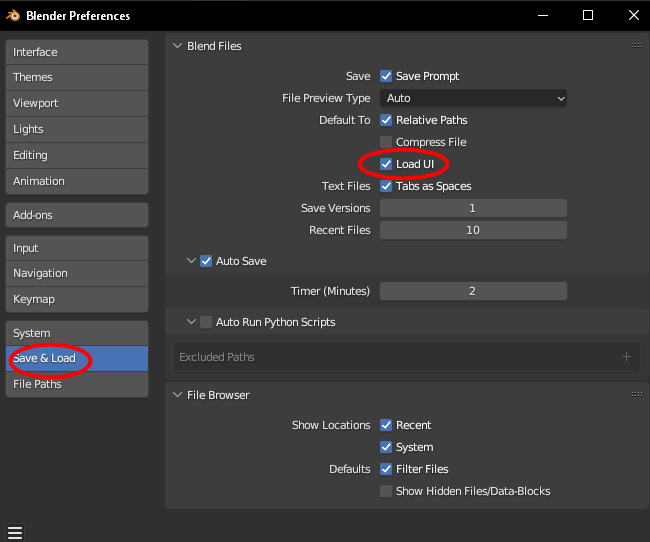
Task: Click the plus icon to add excluded path
Action: click(x=626, y=357)
